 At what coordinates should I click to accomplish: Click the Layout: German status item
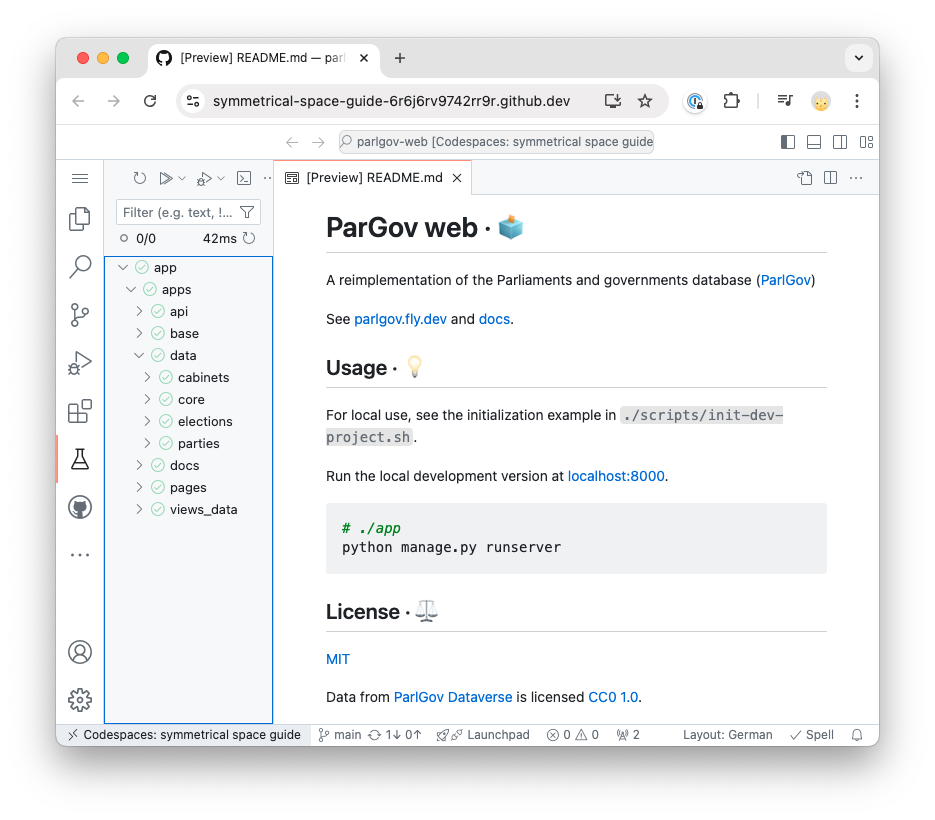pos(727,735)
